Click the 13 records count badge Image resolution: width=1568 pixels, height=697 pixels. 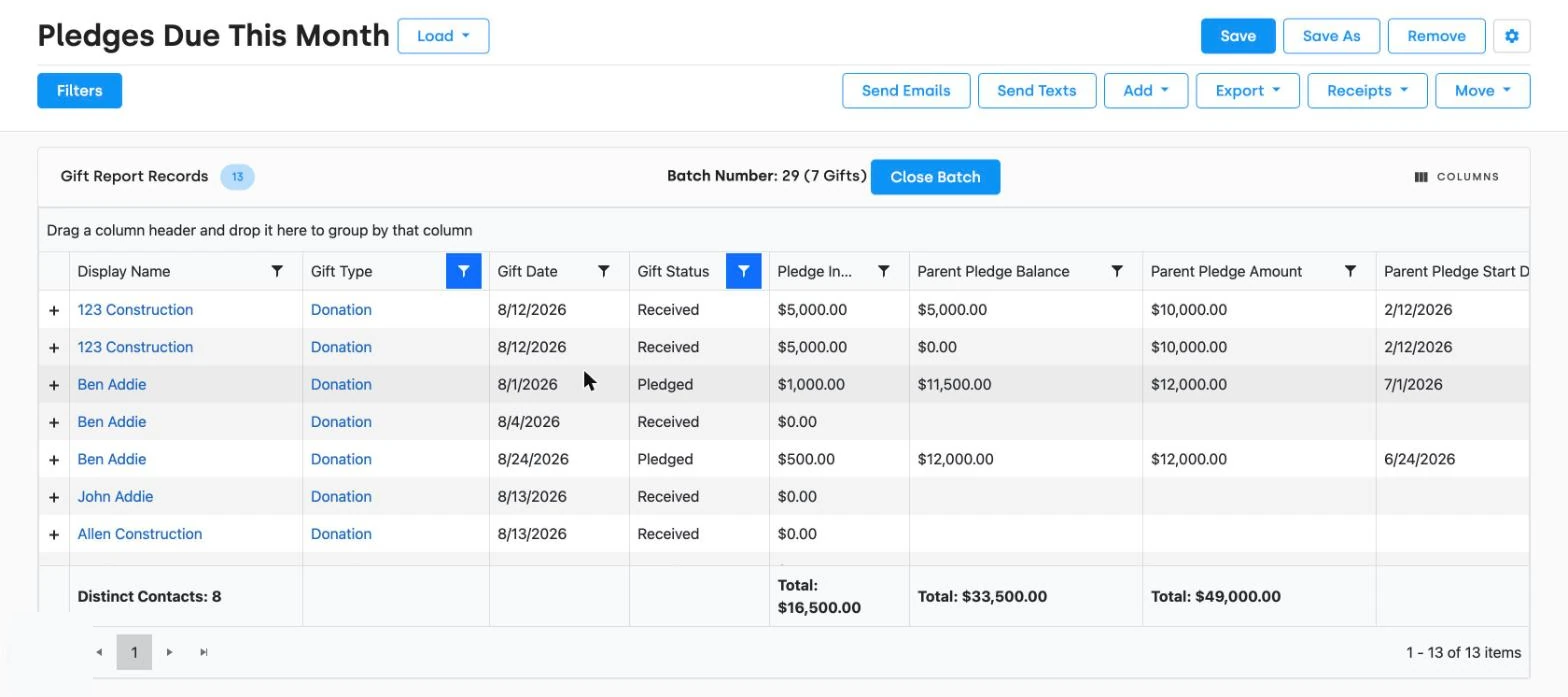237,177
